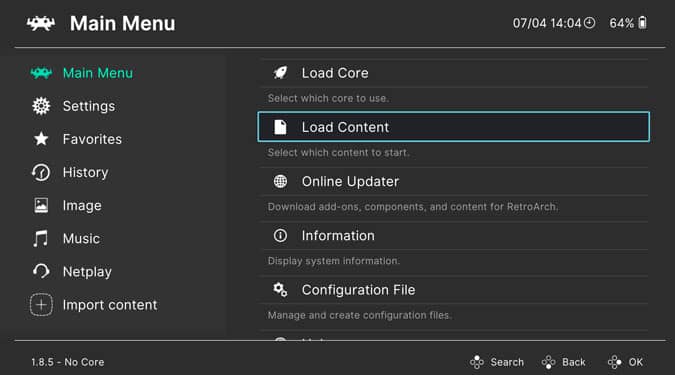Image resolution: width=675 pixels, height=375 pixels.
Task: Click the clock icon beside the time
Action: click(x=590, y=23)
